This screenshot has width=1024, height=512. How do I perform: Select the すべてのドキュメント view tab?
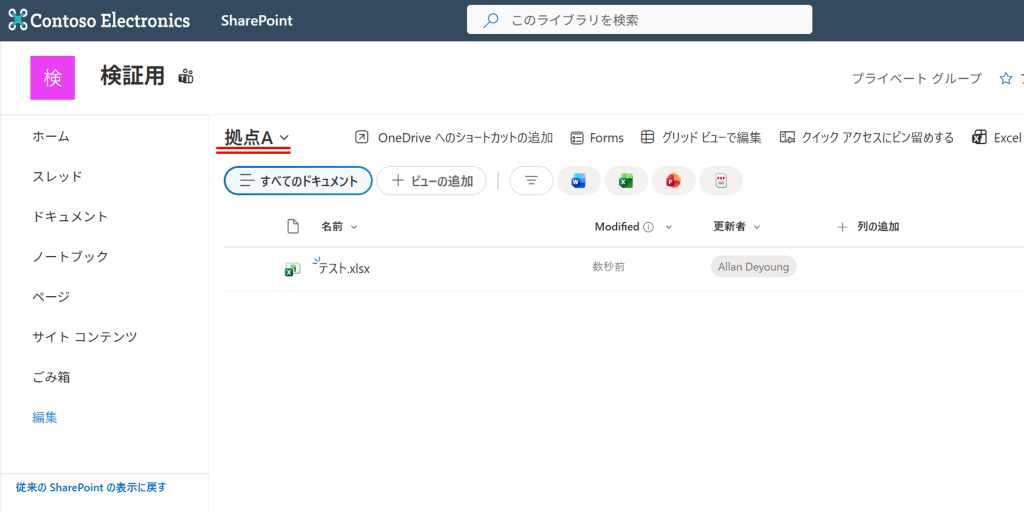click(298, 181)
